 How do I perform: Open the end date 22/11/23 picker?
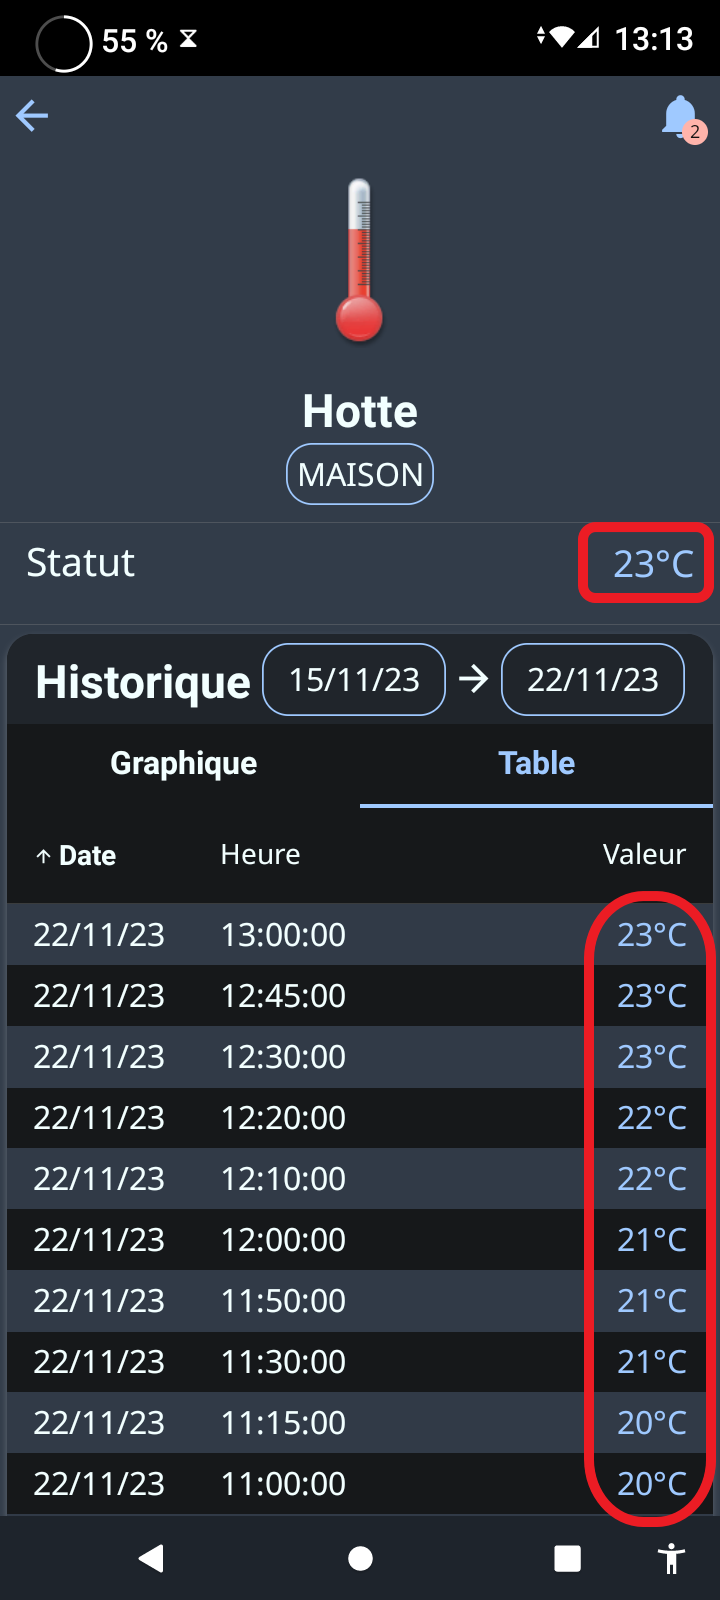coord(593,680)
